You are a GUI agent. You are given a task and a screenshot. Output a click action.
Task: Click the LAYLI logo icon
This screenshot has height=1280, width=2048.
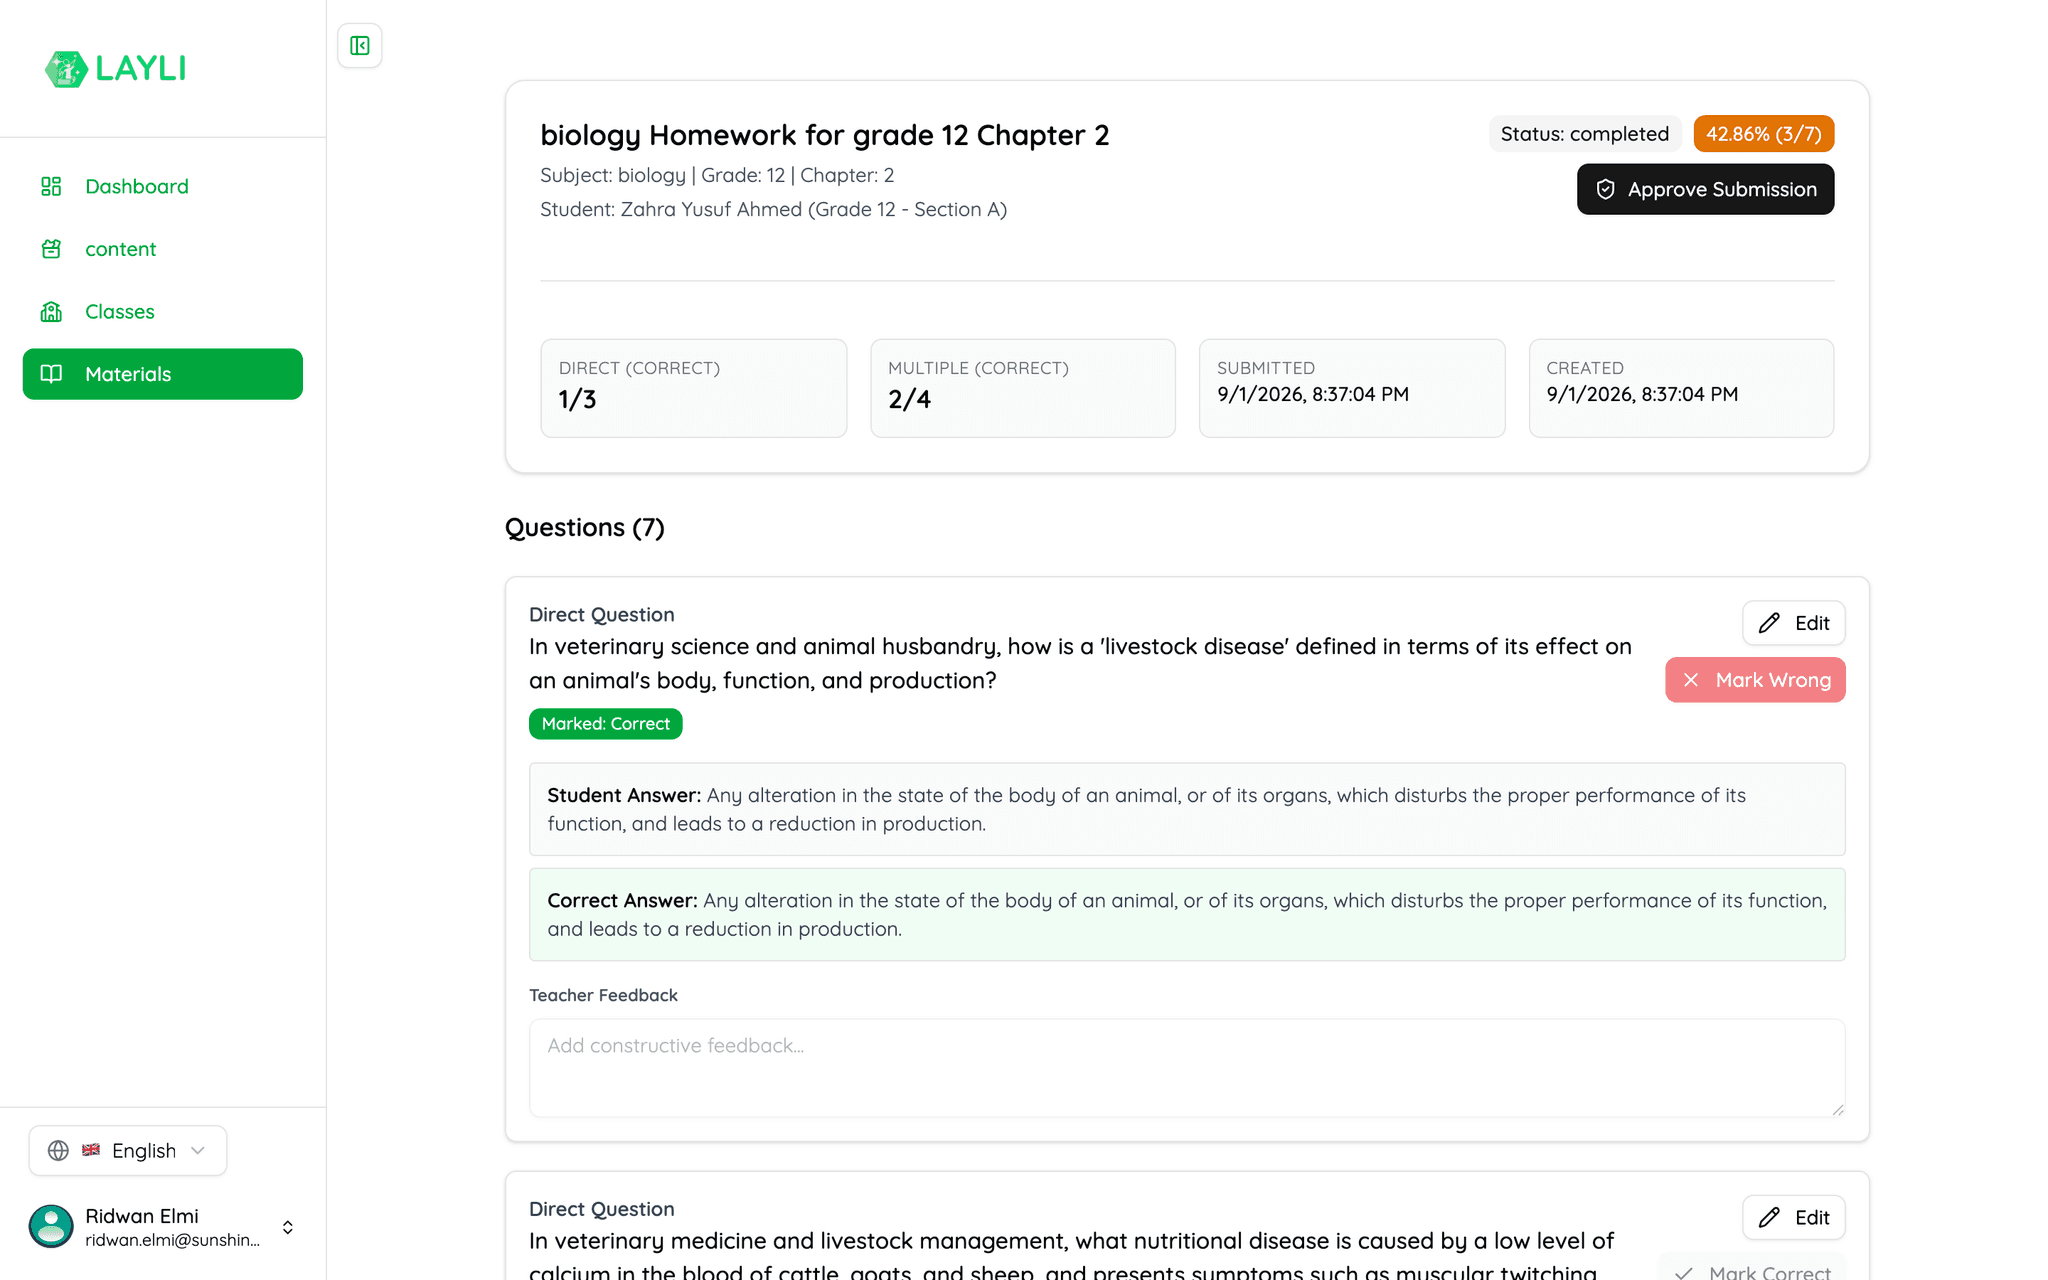(66, 69)
